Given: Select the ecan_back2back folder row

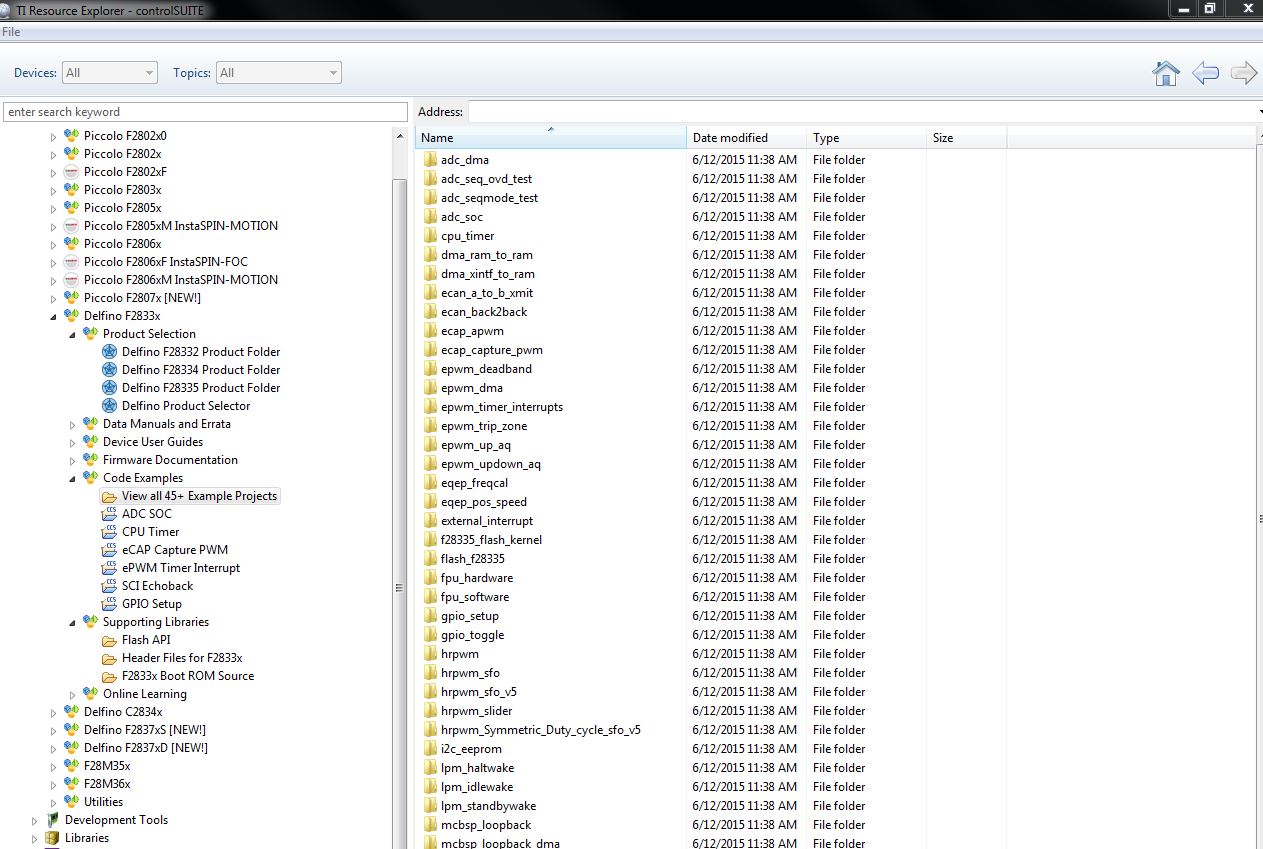Looking at the screenshot, I should click(x=484, y=312).
